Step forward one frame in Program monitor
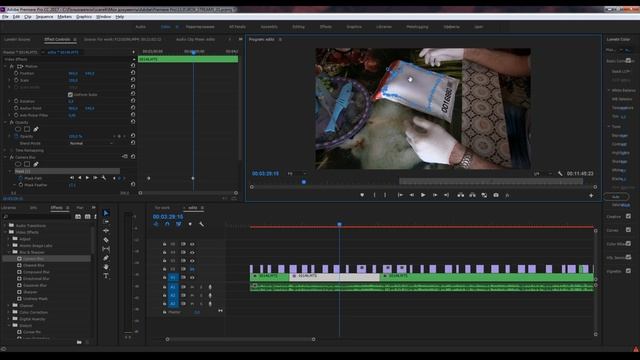Viewport: 640px width, 360px height. pos(435,195)
